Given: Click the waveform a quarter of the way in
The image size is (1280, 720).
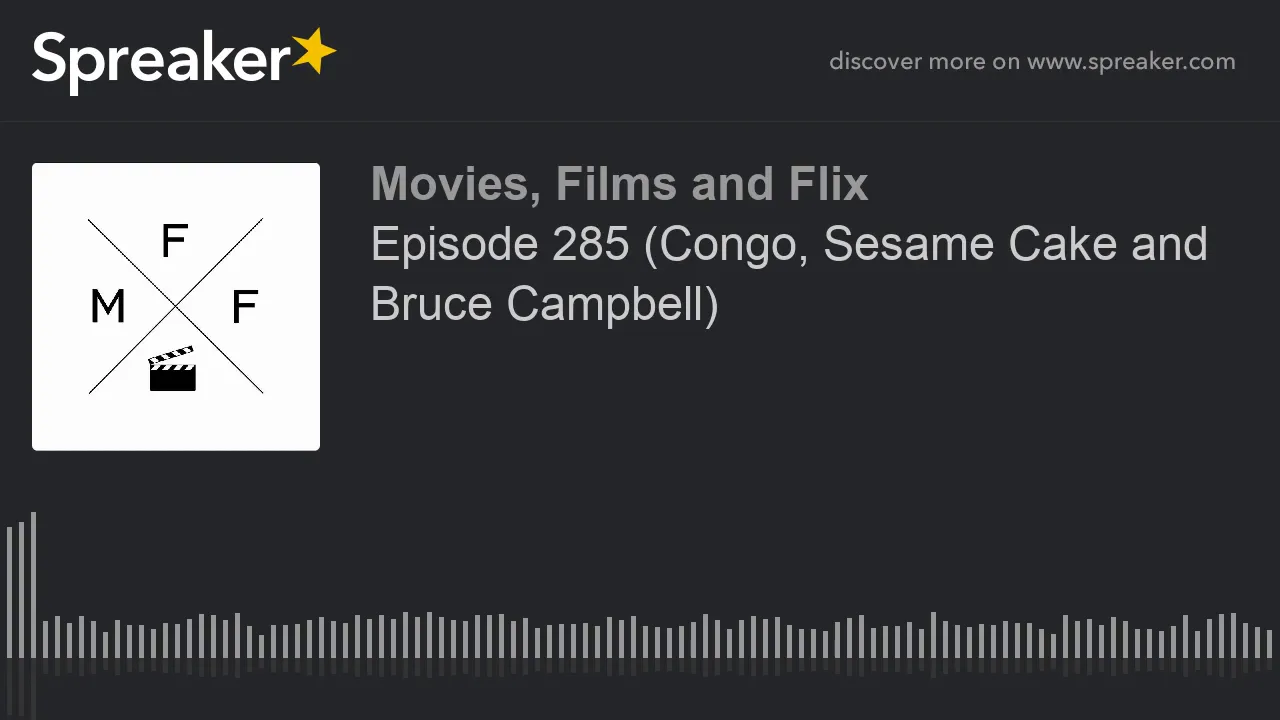Looking at the screenshot, I should (322, 637).
